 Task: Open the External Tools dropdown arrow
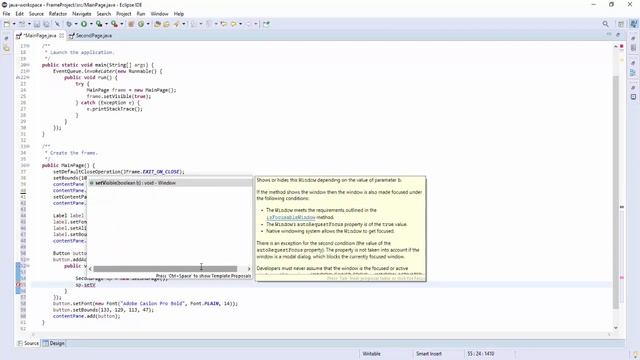click(122, 24)
